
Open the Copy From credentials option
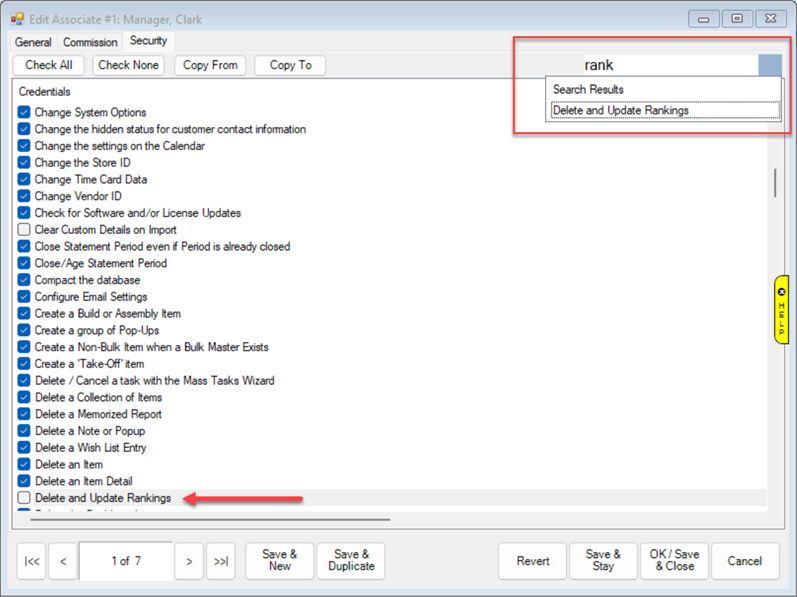click(210, 65)
